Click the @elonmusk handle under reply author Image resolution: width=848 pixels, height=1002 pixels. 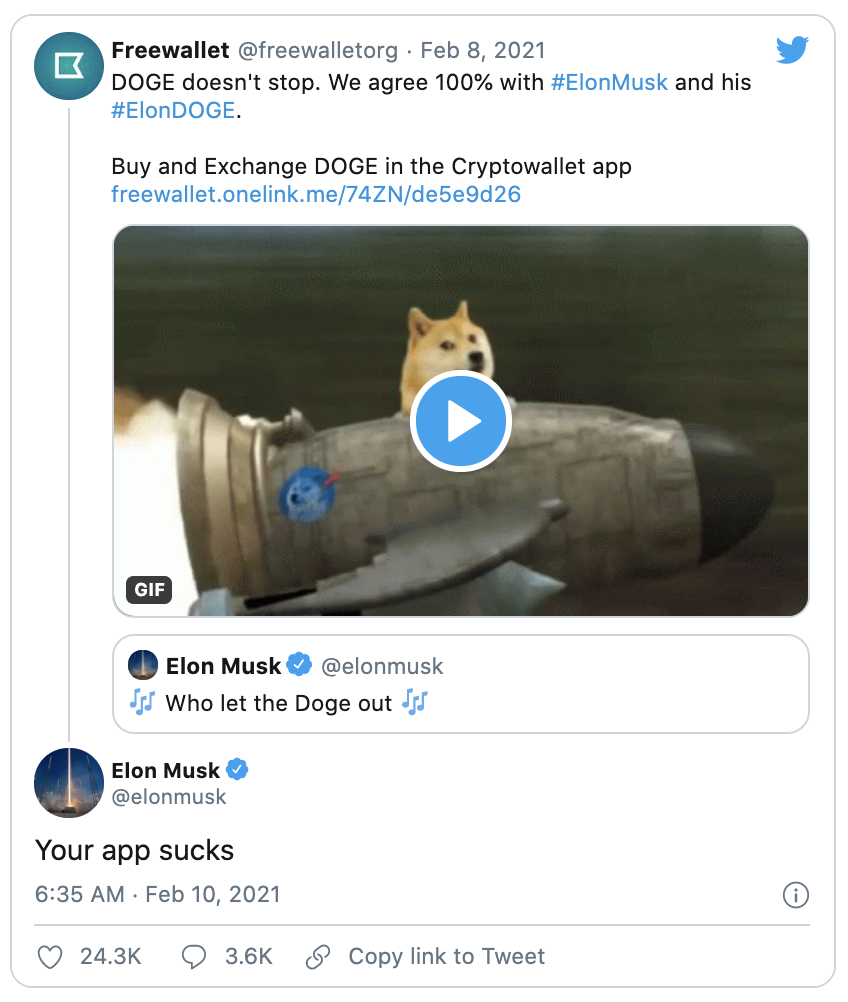click(169, 797)
